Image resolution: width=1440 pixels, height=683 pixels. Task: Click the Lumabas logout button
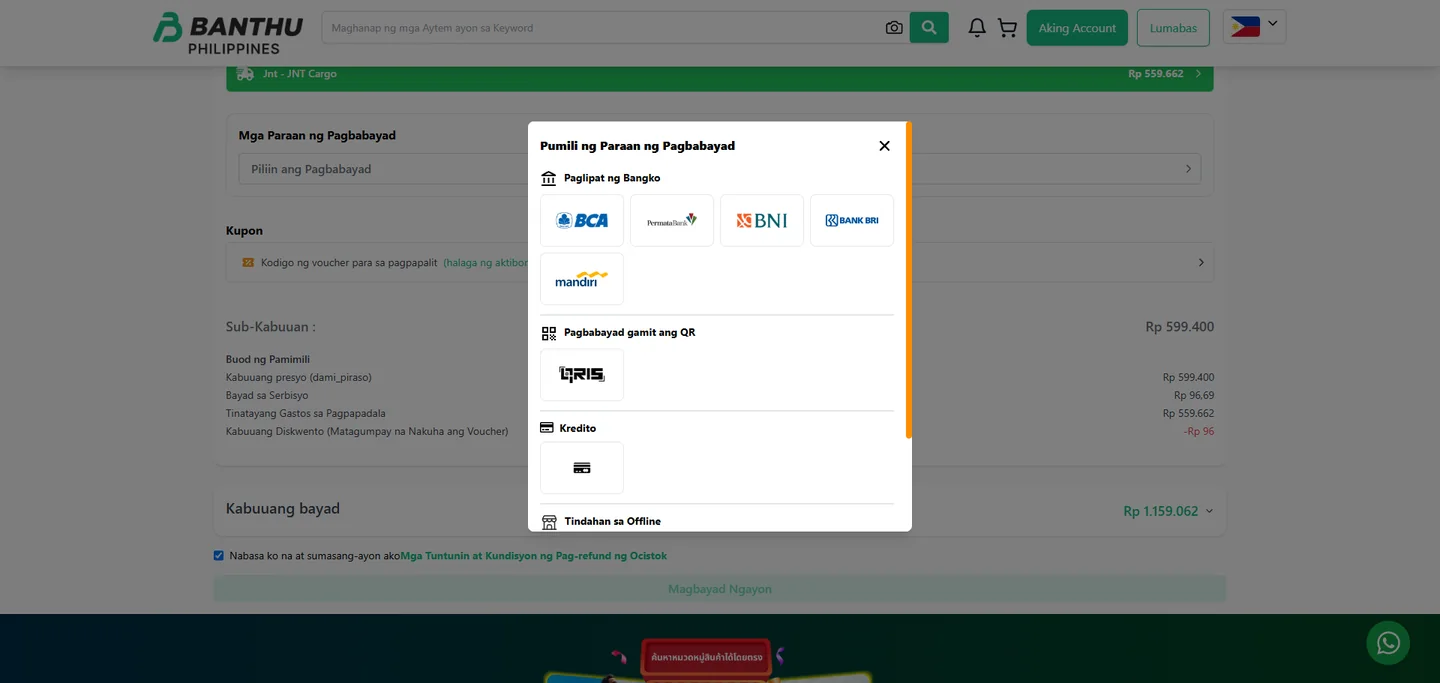1173,28
